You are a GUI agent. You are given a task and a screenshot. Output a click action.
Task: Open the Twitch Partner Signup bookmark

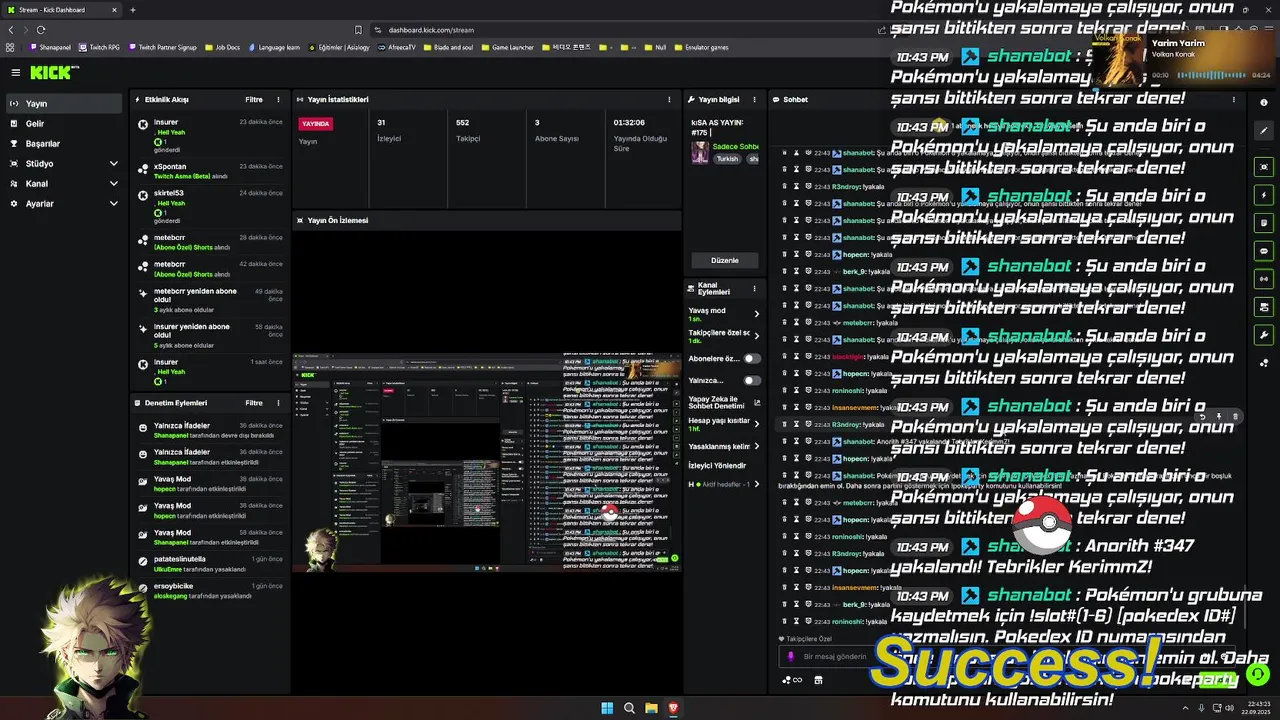[x=162, y=47]
